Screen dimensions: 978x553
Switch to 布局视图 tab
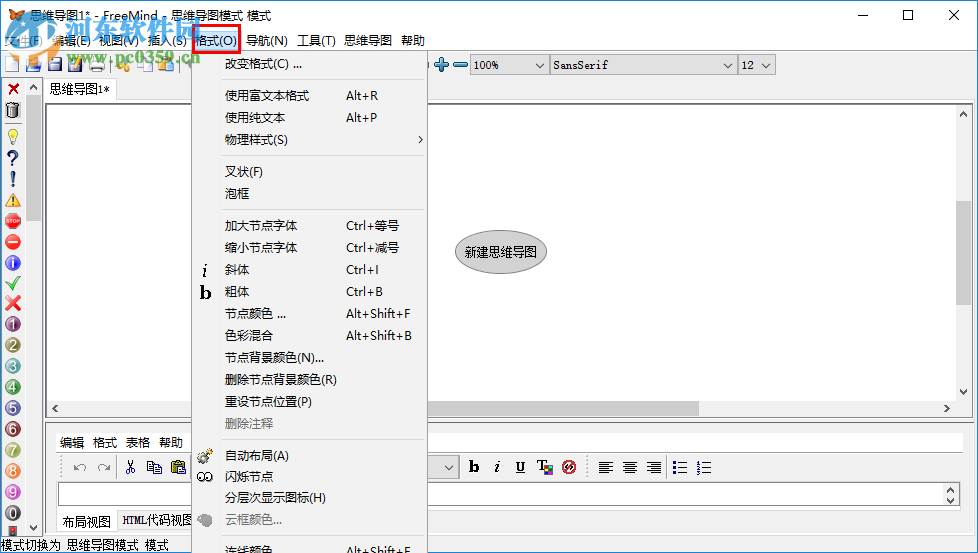[x=87, y=521]
